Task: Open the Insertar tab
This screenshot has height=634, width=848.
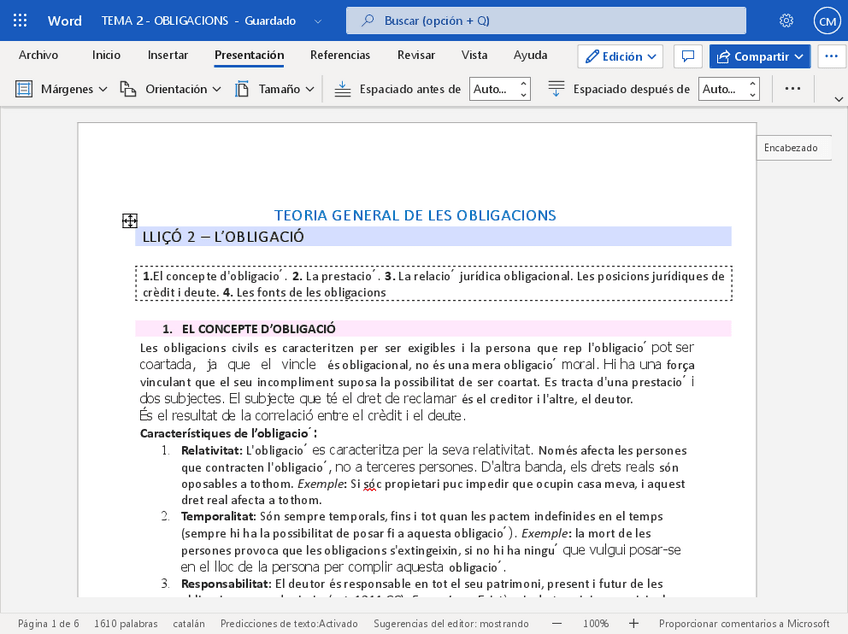Action: [x=167, y=55]
